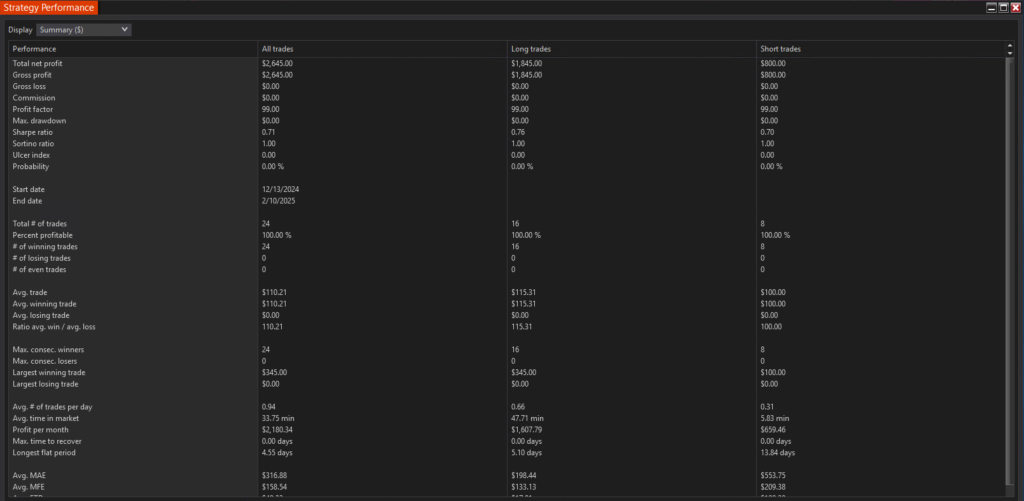
Task: Click the Max. drawdown row label
Action: [x=39, y=121]
